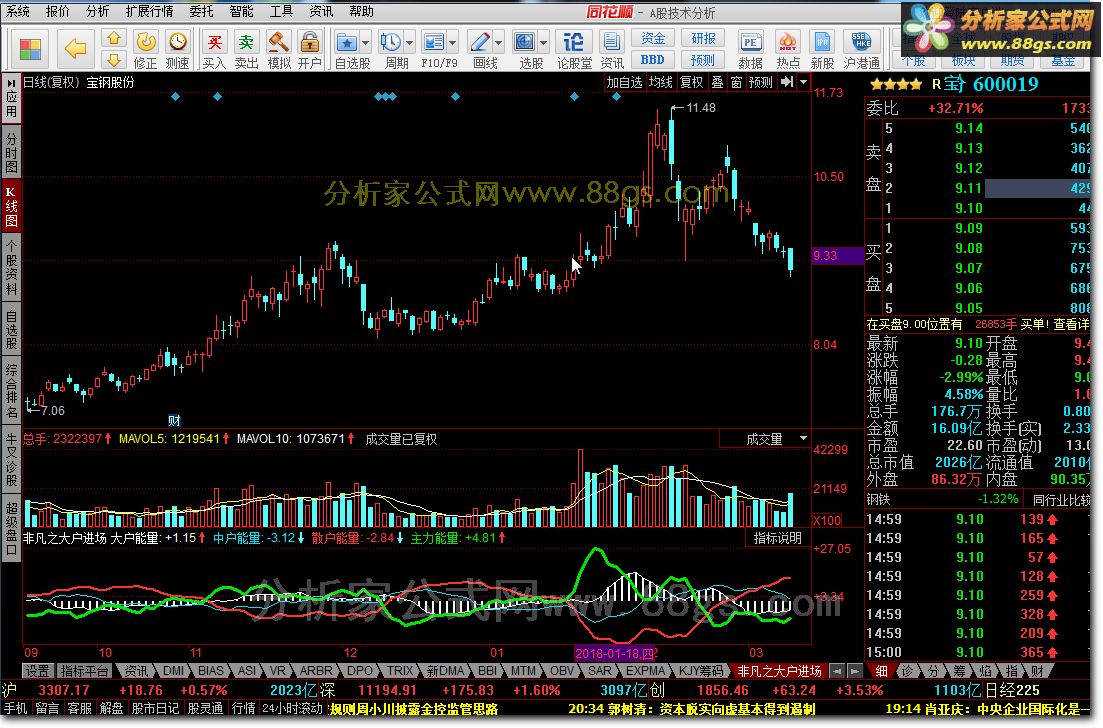Screen dimensions: 1103x728
Task: Open the 智能 menu
Action: point(241,11)
